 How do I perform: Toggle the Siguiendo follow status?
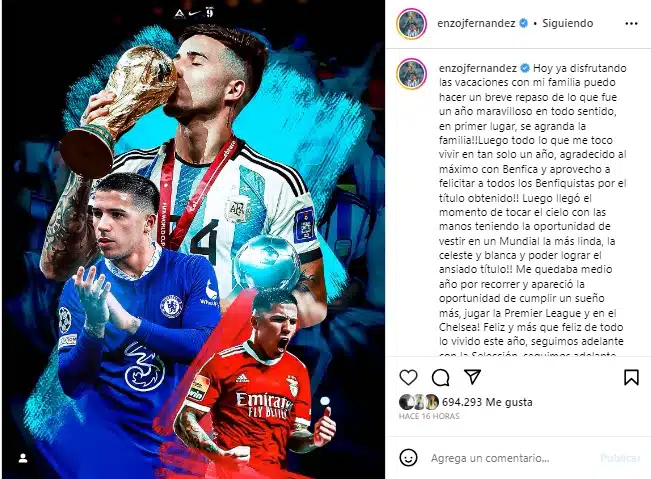pyautogui.click(x=568, y=23)
